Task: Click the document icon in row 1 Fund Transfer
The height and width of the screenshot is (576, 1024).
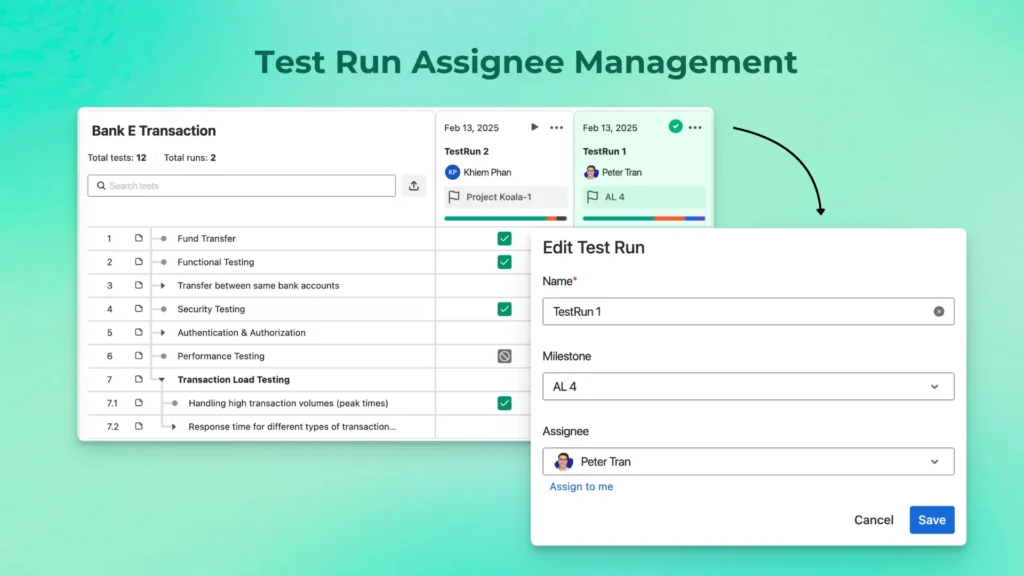Action: pyautogui.click(x=138, y=238)
